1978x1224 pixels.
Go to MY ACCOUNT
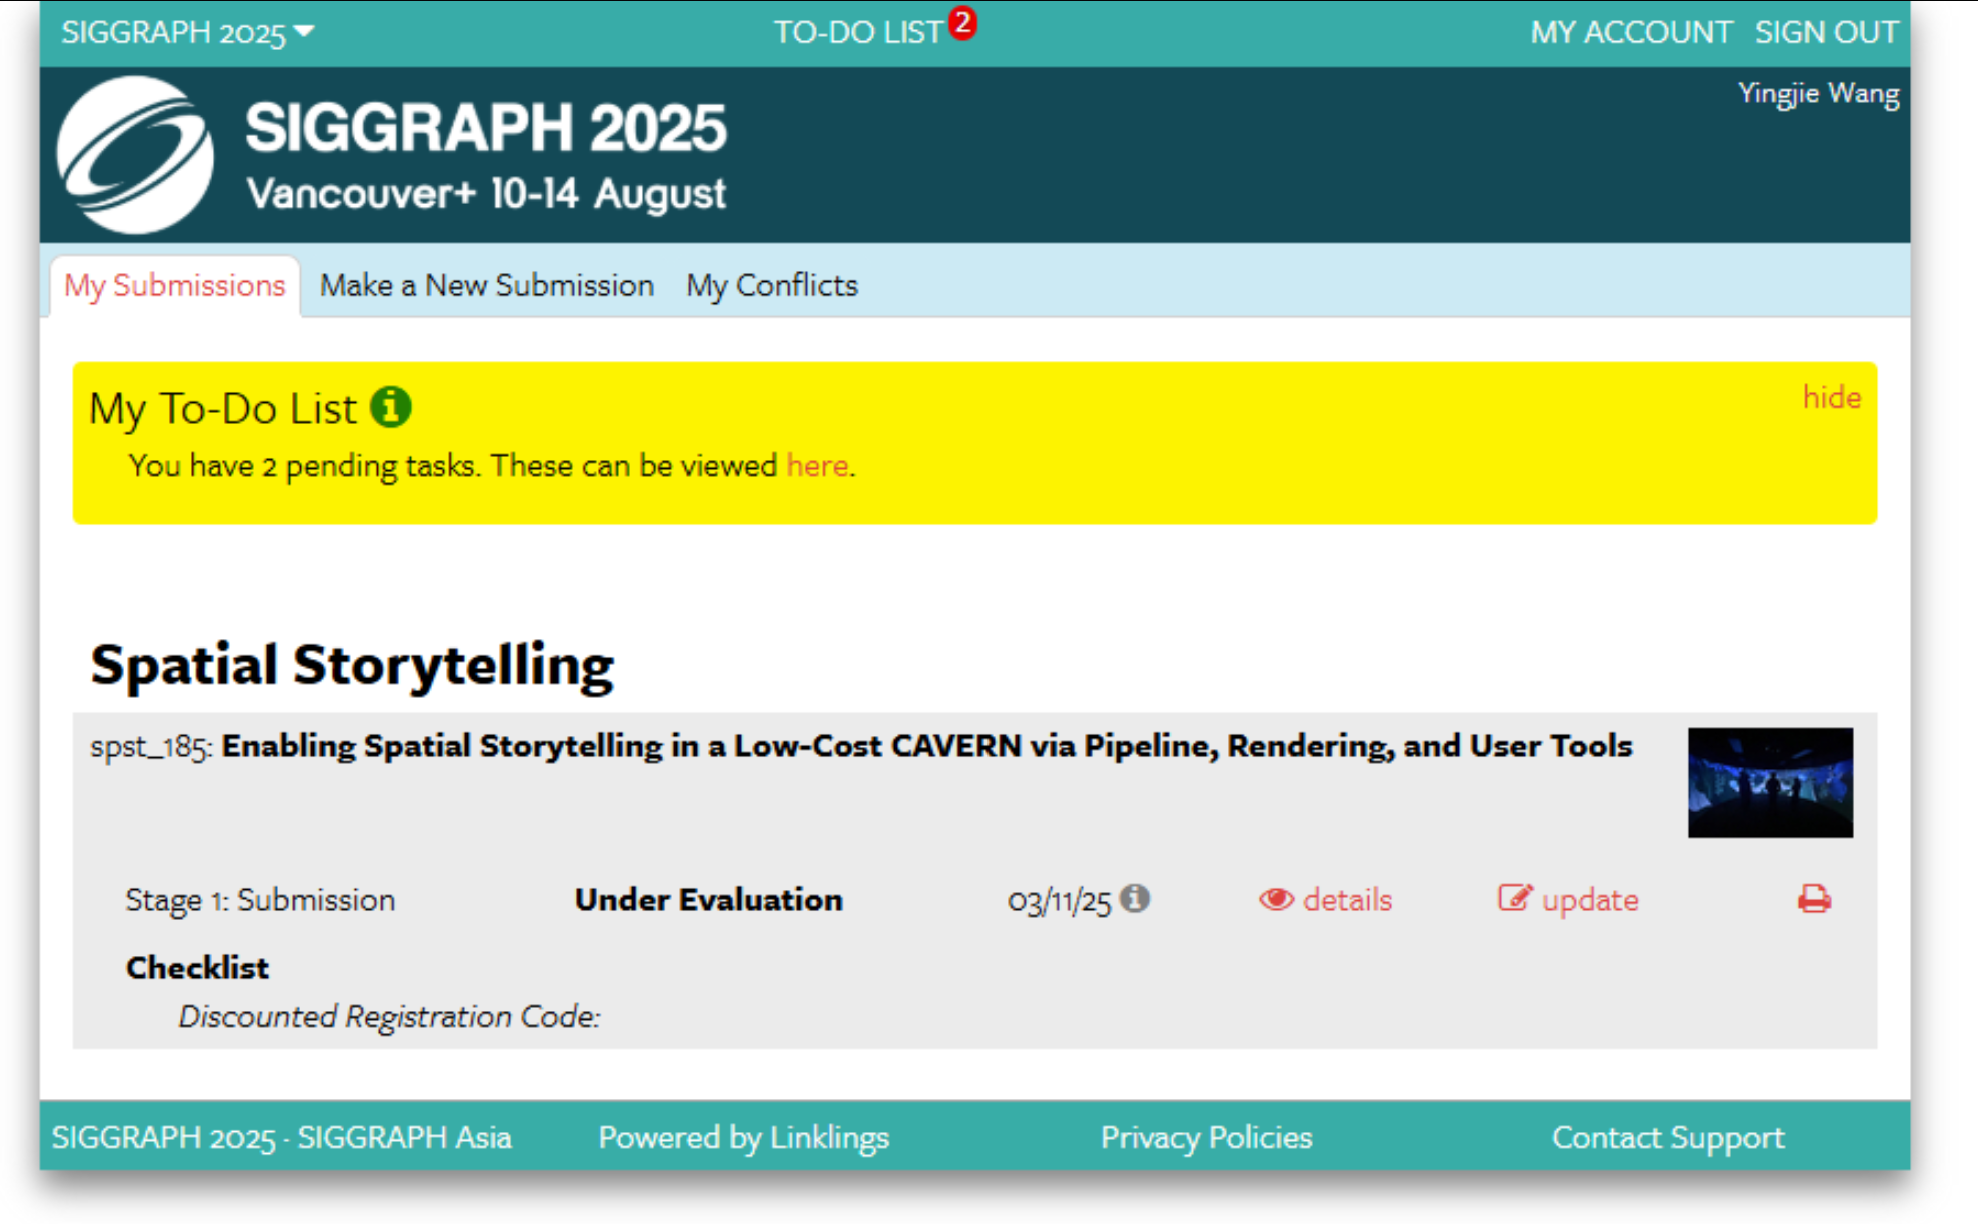pyautogui.click(x=1631, y=32)
